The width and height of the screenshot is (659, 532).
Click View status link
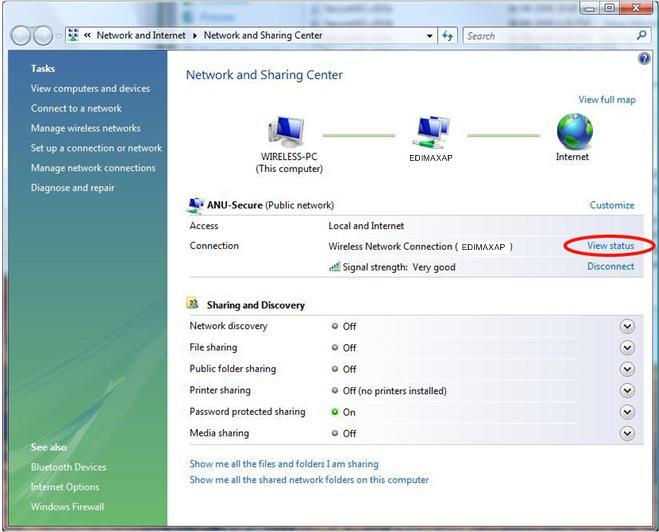click(611, 245)
